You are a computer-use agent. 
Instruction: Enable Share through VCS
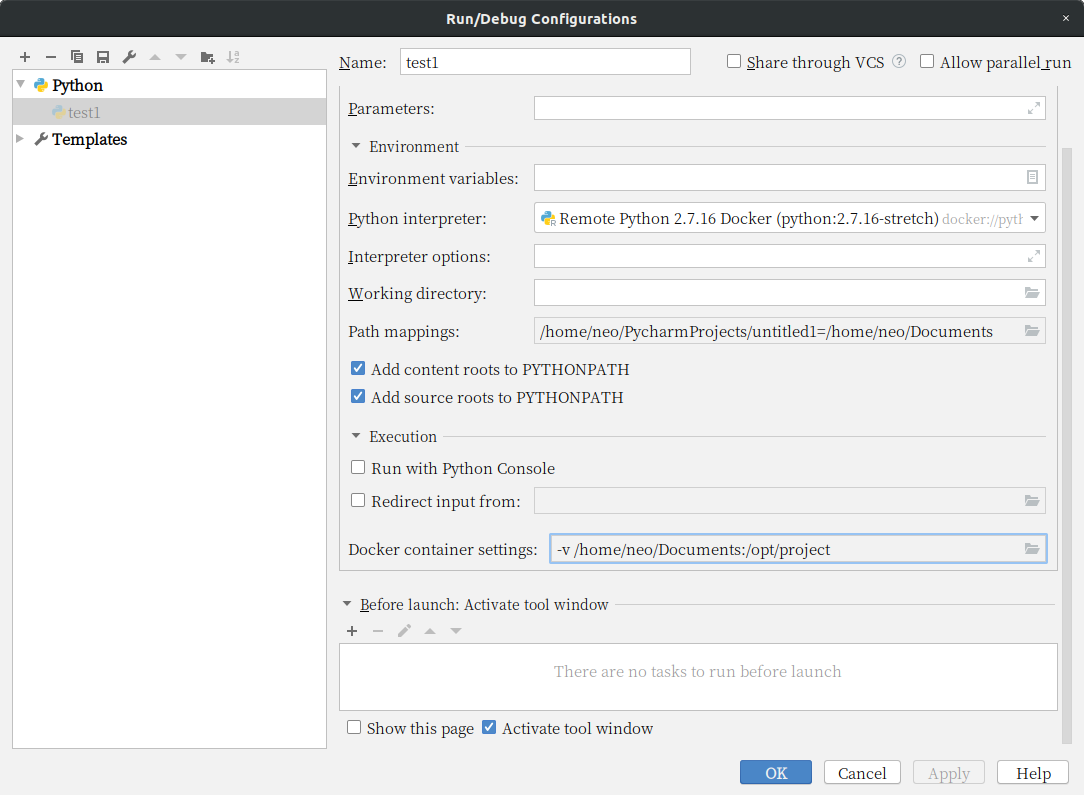(733, 62)
